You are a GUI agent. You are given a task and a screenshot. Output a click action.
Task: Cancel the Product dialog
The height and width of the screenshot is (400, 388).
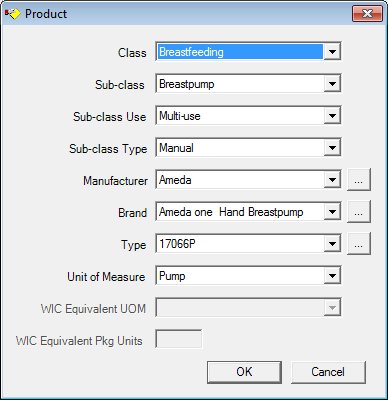328,372
